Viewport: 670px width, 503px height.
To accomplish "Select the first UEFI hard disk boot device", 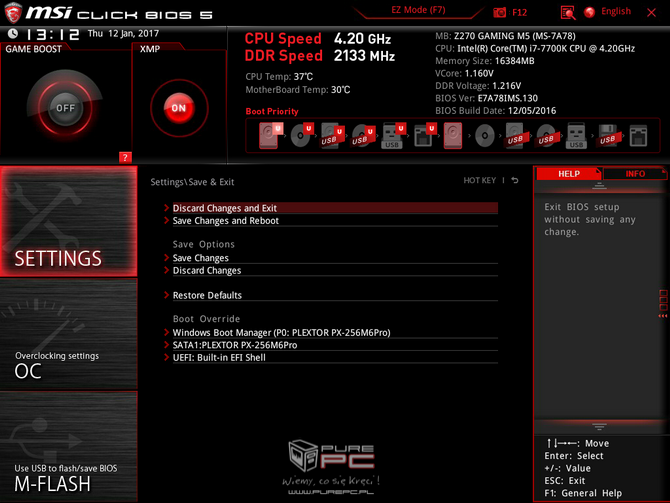I will pyautogui.click(x=270, y=135).
